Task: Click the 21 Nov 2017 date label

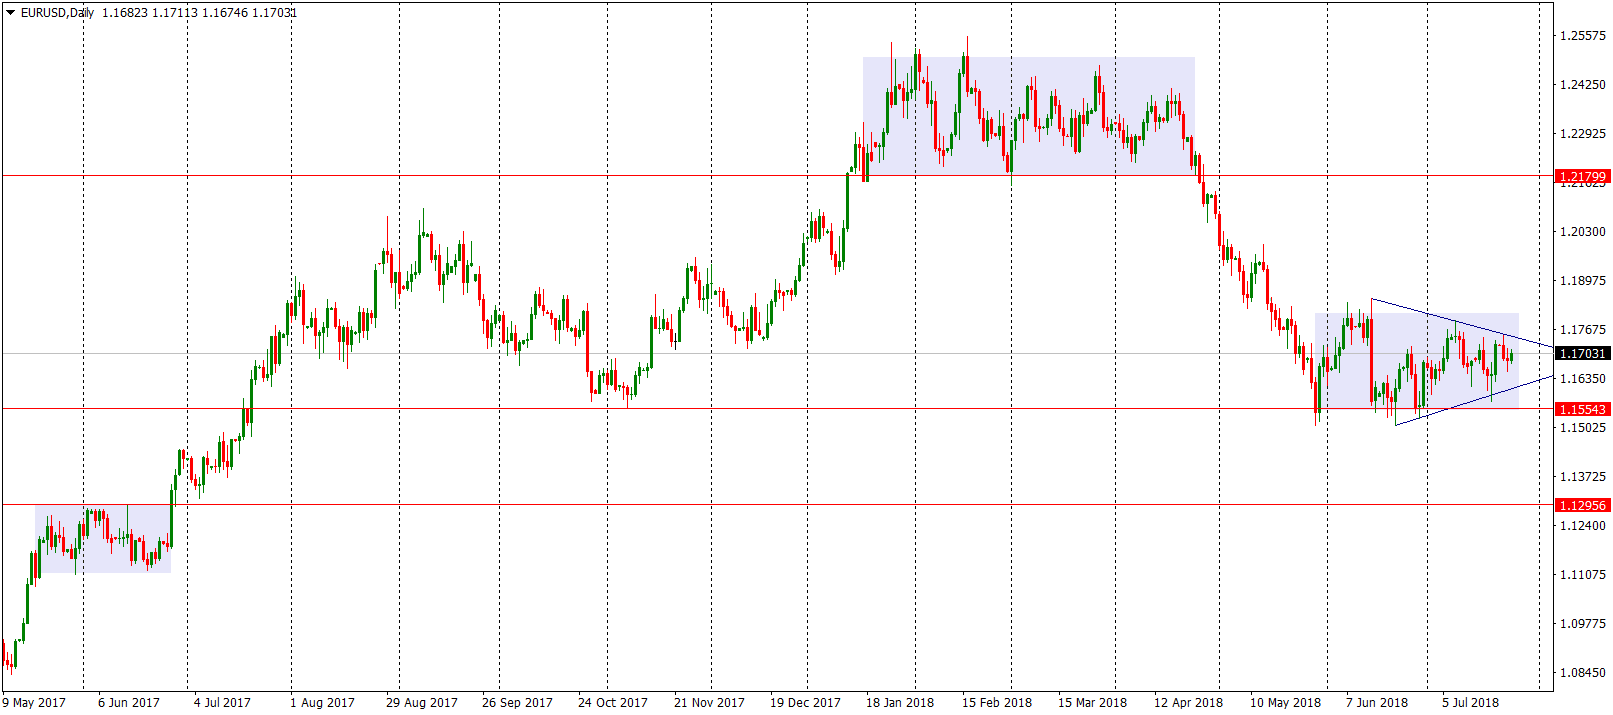Action: click(x=709, y=703)
